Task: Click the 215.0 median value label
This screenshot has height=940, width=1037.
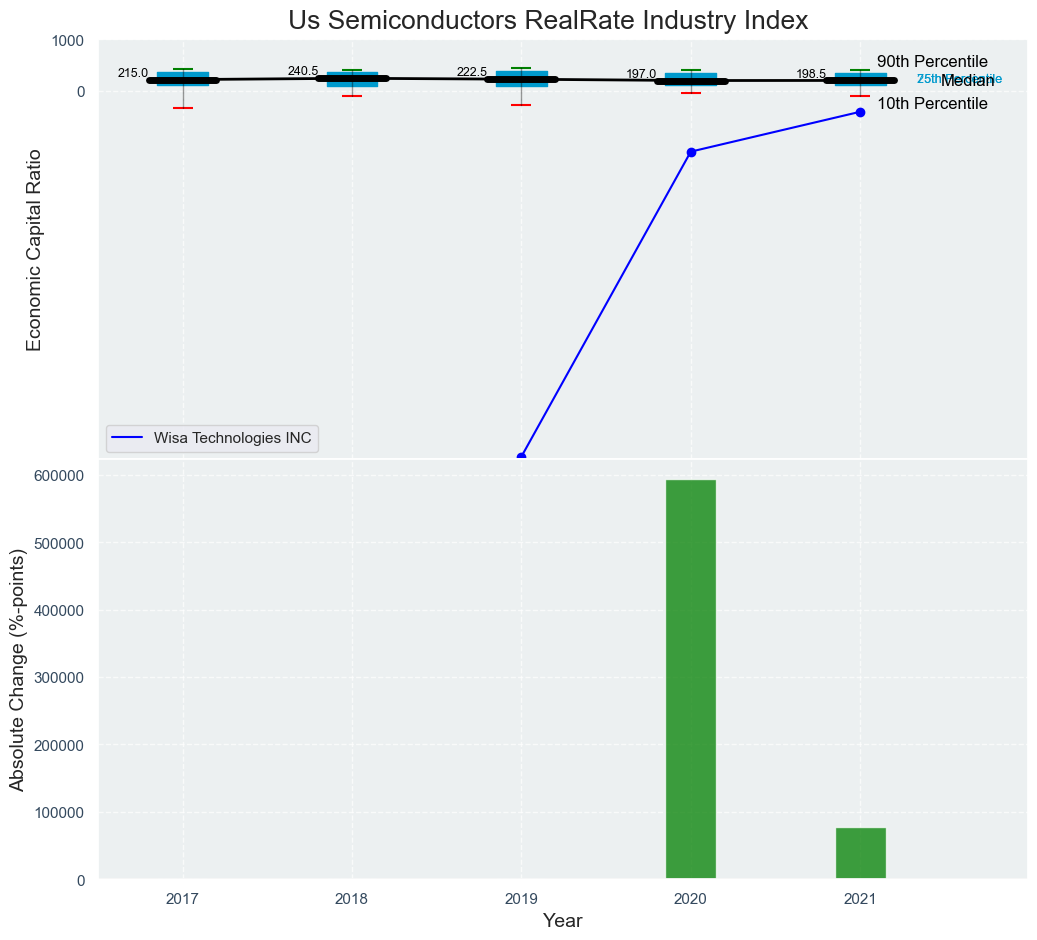Action: tap(132, 73)
